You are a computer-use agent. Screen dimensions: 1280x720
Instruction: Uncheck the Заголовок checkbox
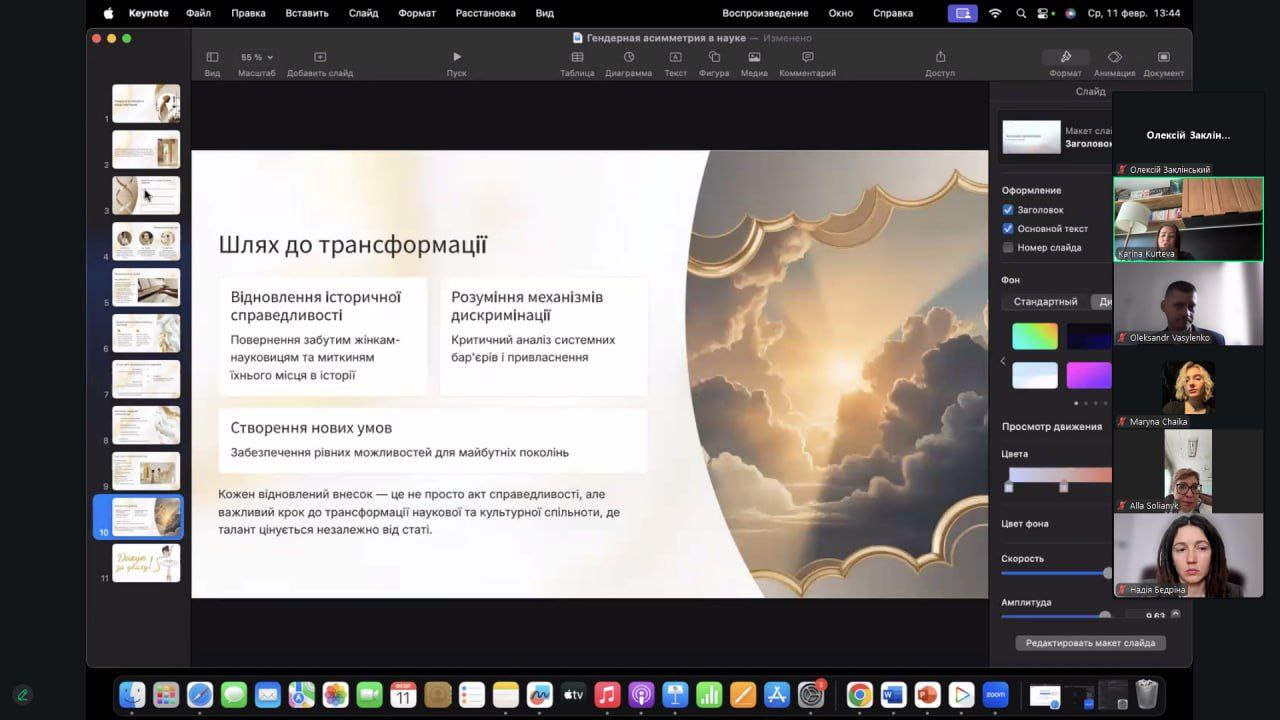pos(1008,210)
